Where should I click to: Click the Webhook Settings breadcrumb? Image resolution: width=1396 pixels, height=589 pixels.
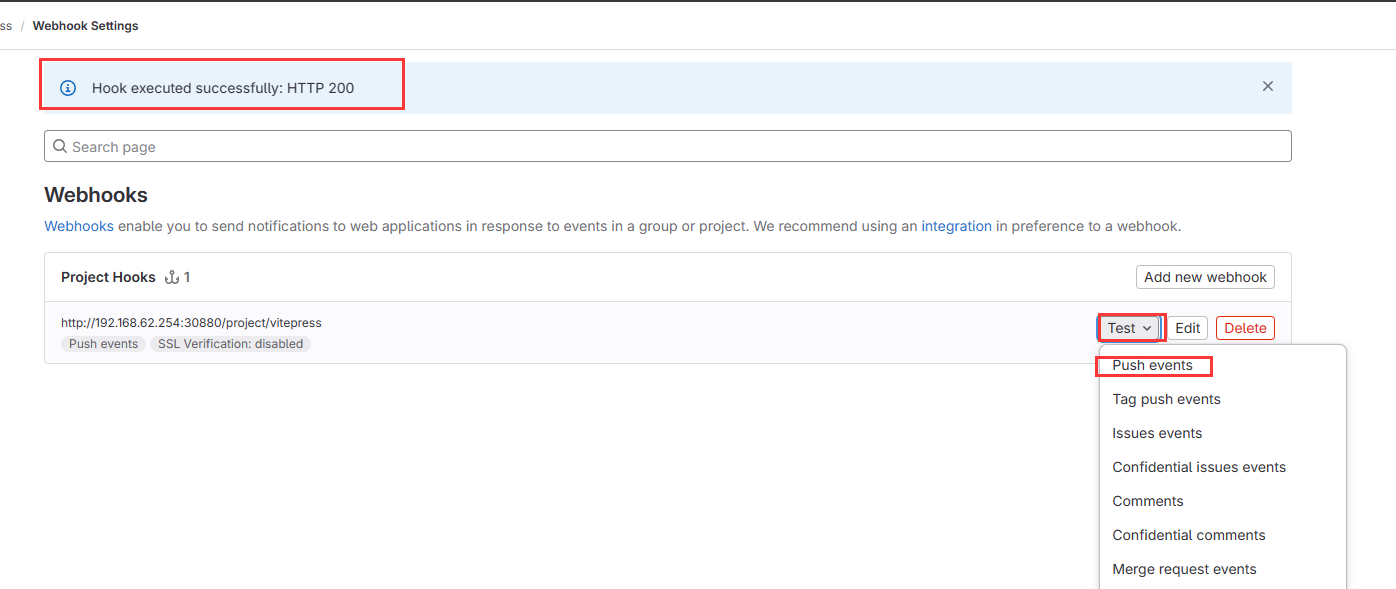(85, 26)
